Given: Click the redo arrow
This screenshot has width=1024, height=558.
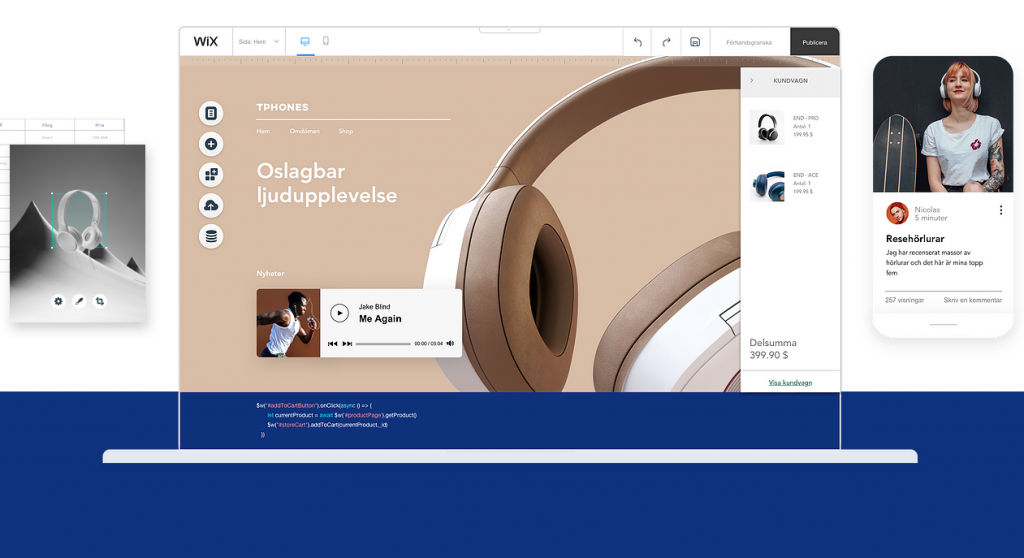Looking at the screenshot, I should (666, 42).
